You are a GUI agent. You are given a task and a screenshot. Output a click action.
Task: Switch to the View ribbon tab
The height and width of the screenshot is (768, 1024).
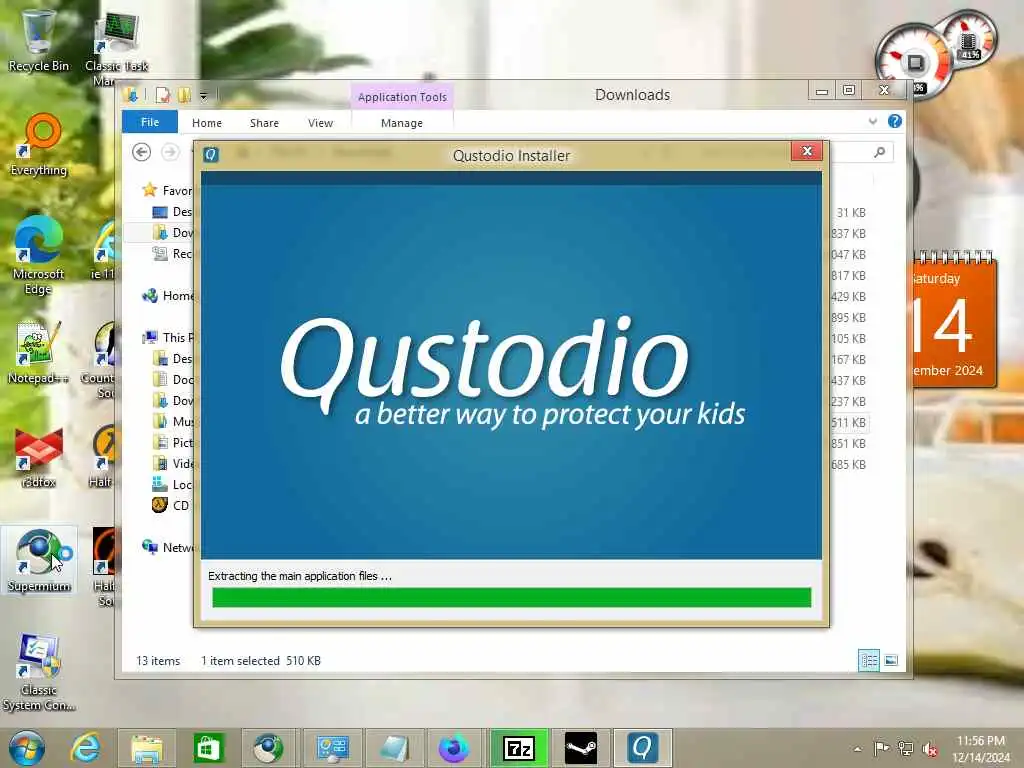point(320,123)
